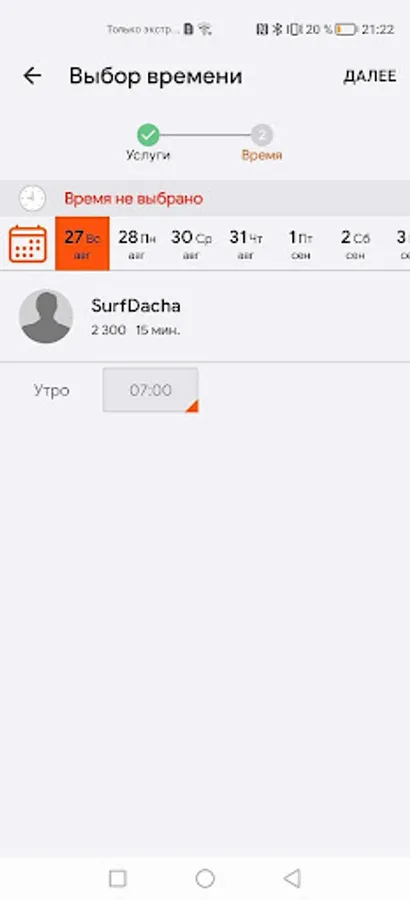Image resolution: width=410 pixels, height=900 pixels.
Task: Tap the battery icon in status bar
Action: coord(346,29)
